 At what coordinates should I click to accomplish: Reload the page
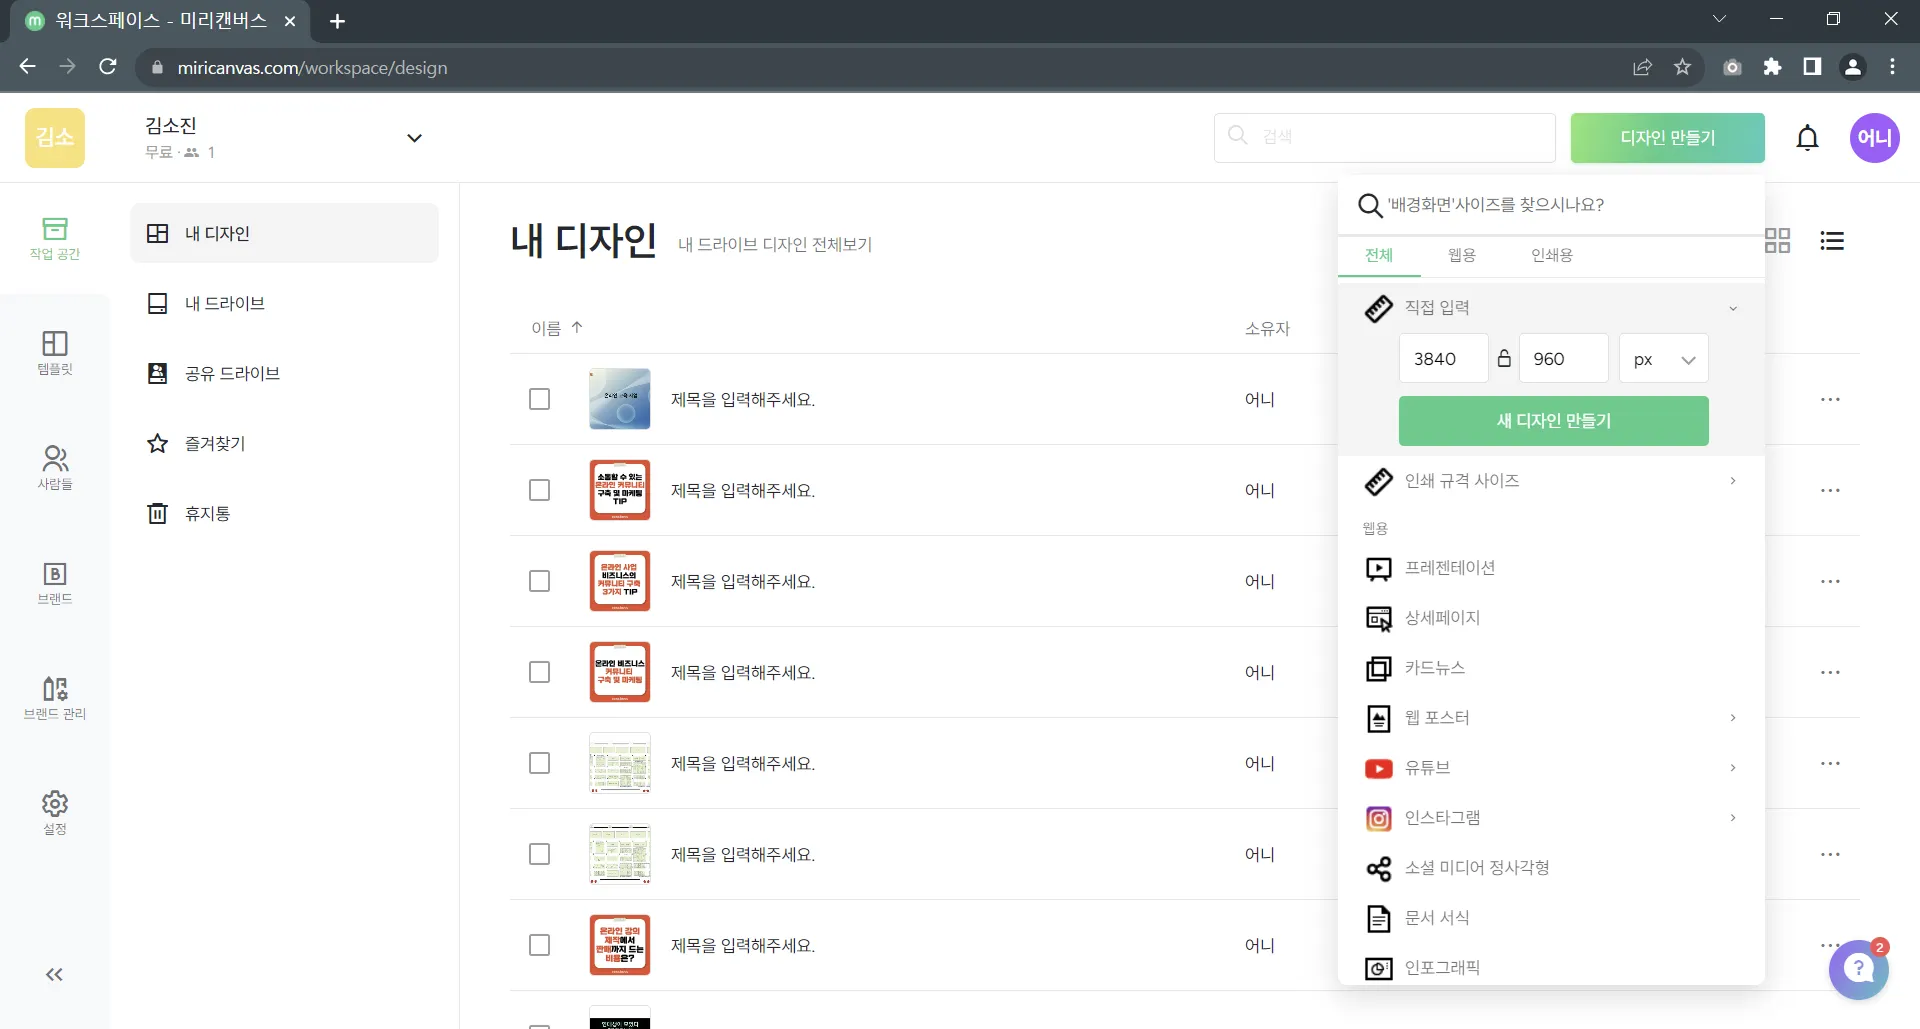pos(108,67)
